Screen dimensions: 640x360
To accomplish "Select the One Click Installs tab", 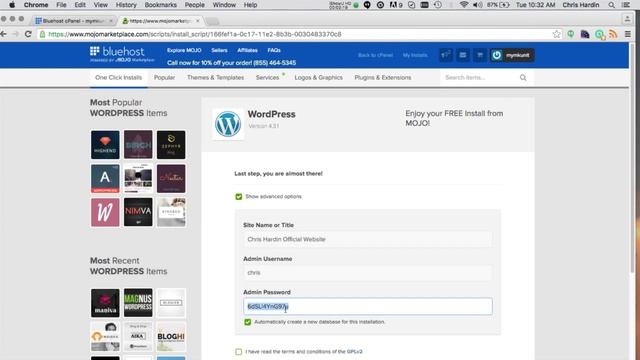I will coord(118,78).
